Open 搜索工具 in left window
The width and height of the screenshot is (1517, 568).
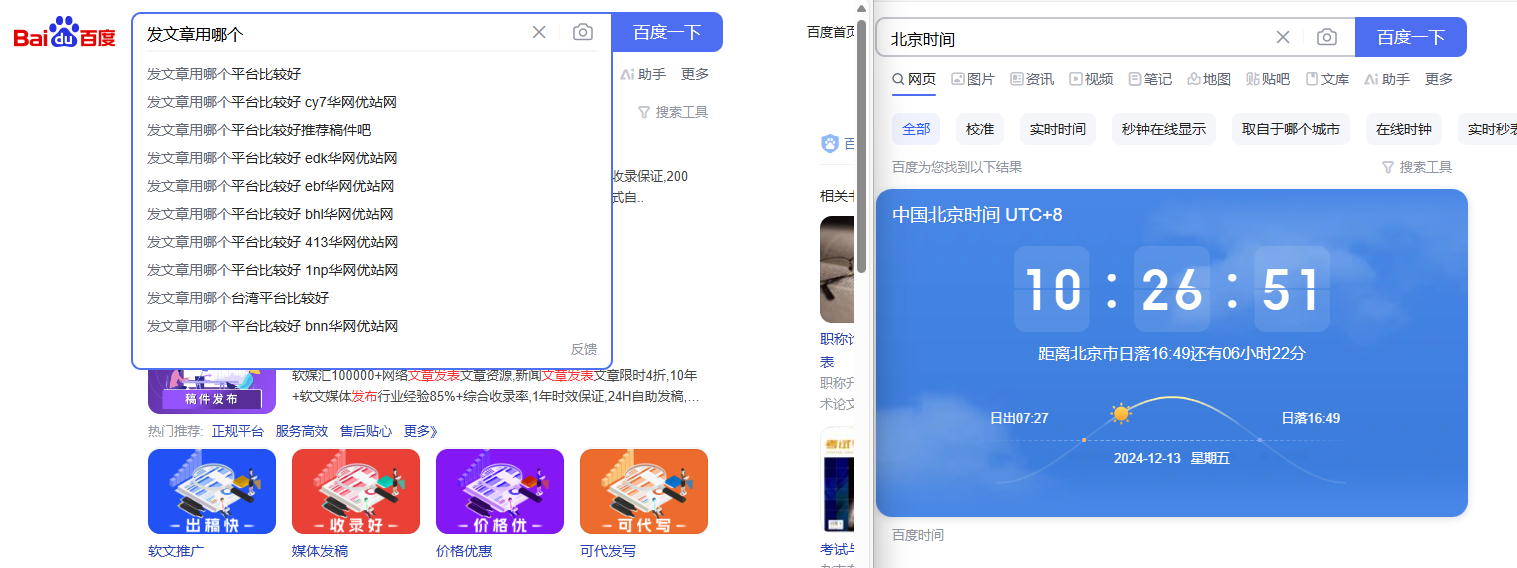click(673, 112)
